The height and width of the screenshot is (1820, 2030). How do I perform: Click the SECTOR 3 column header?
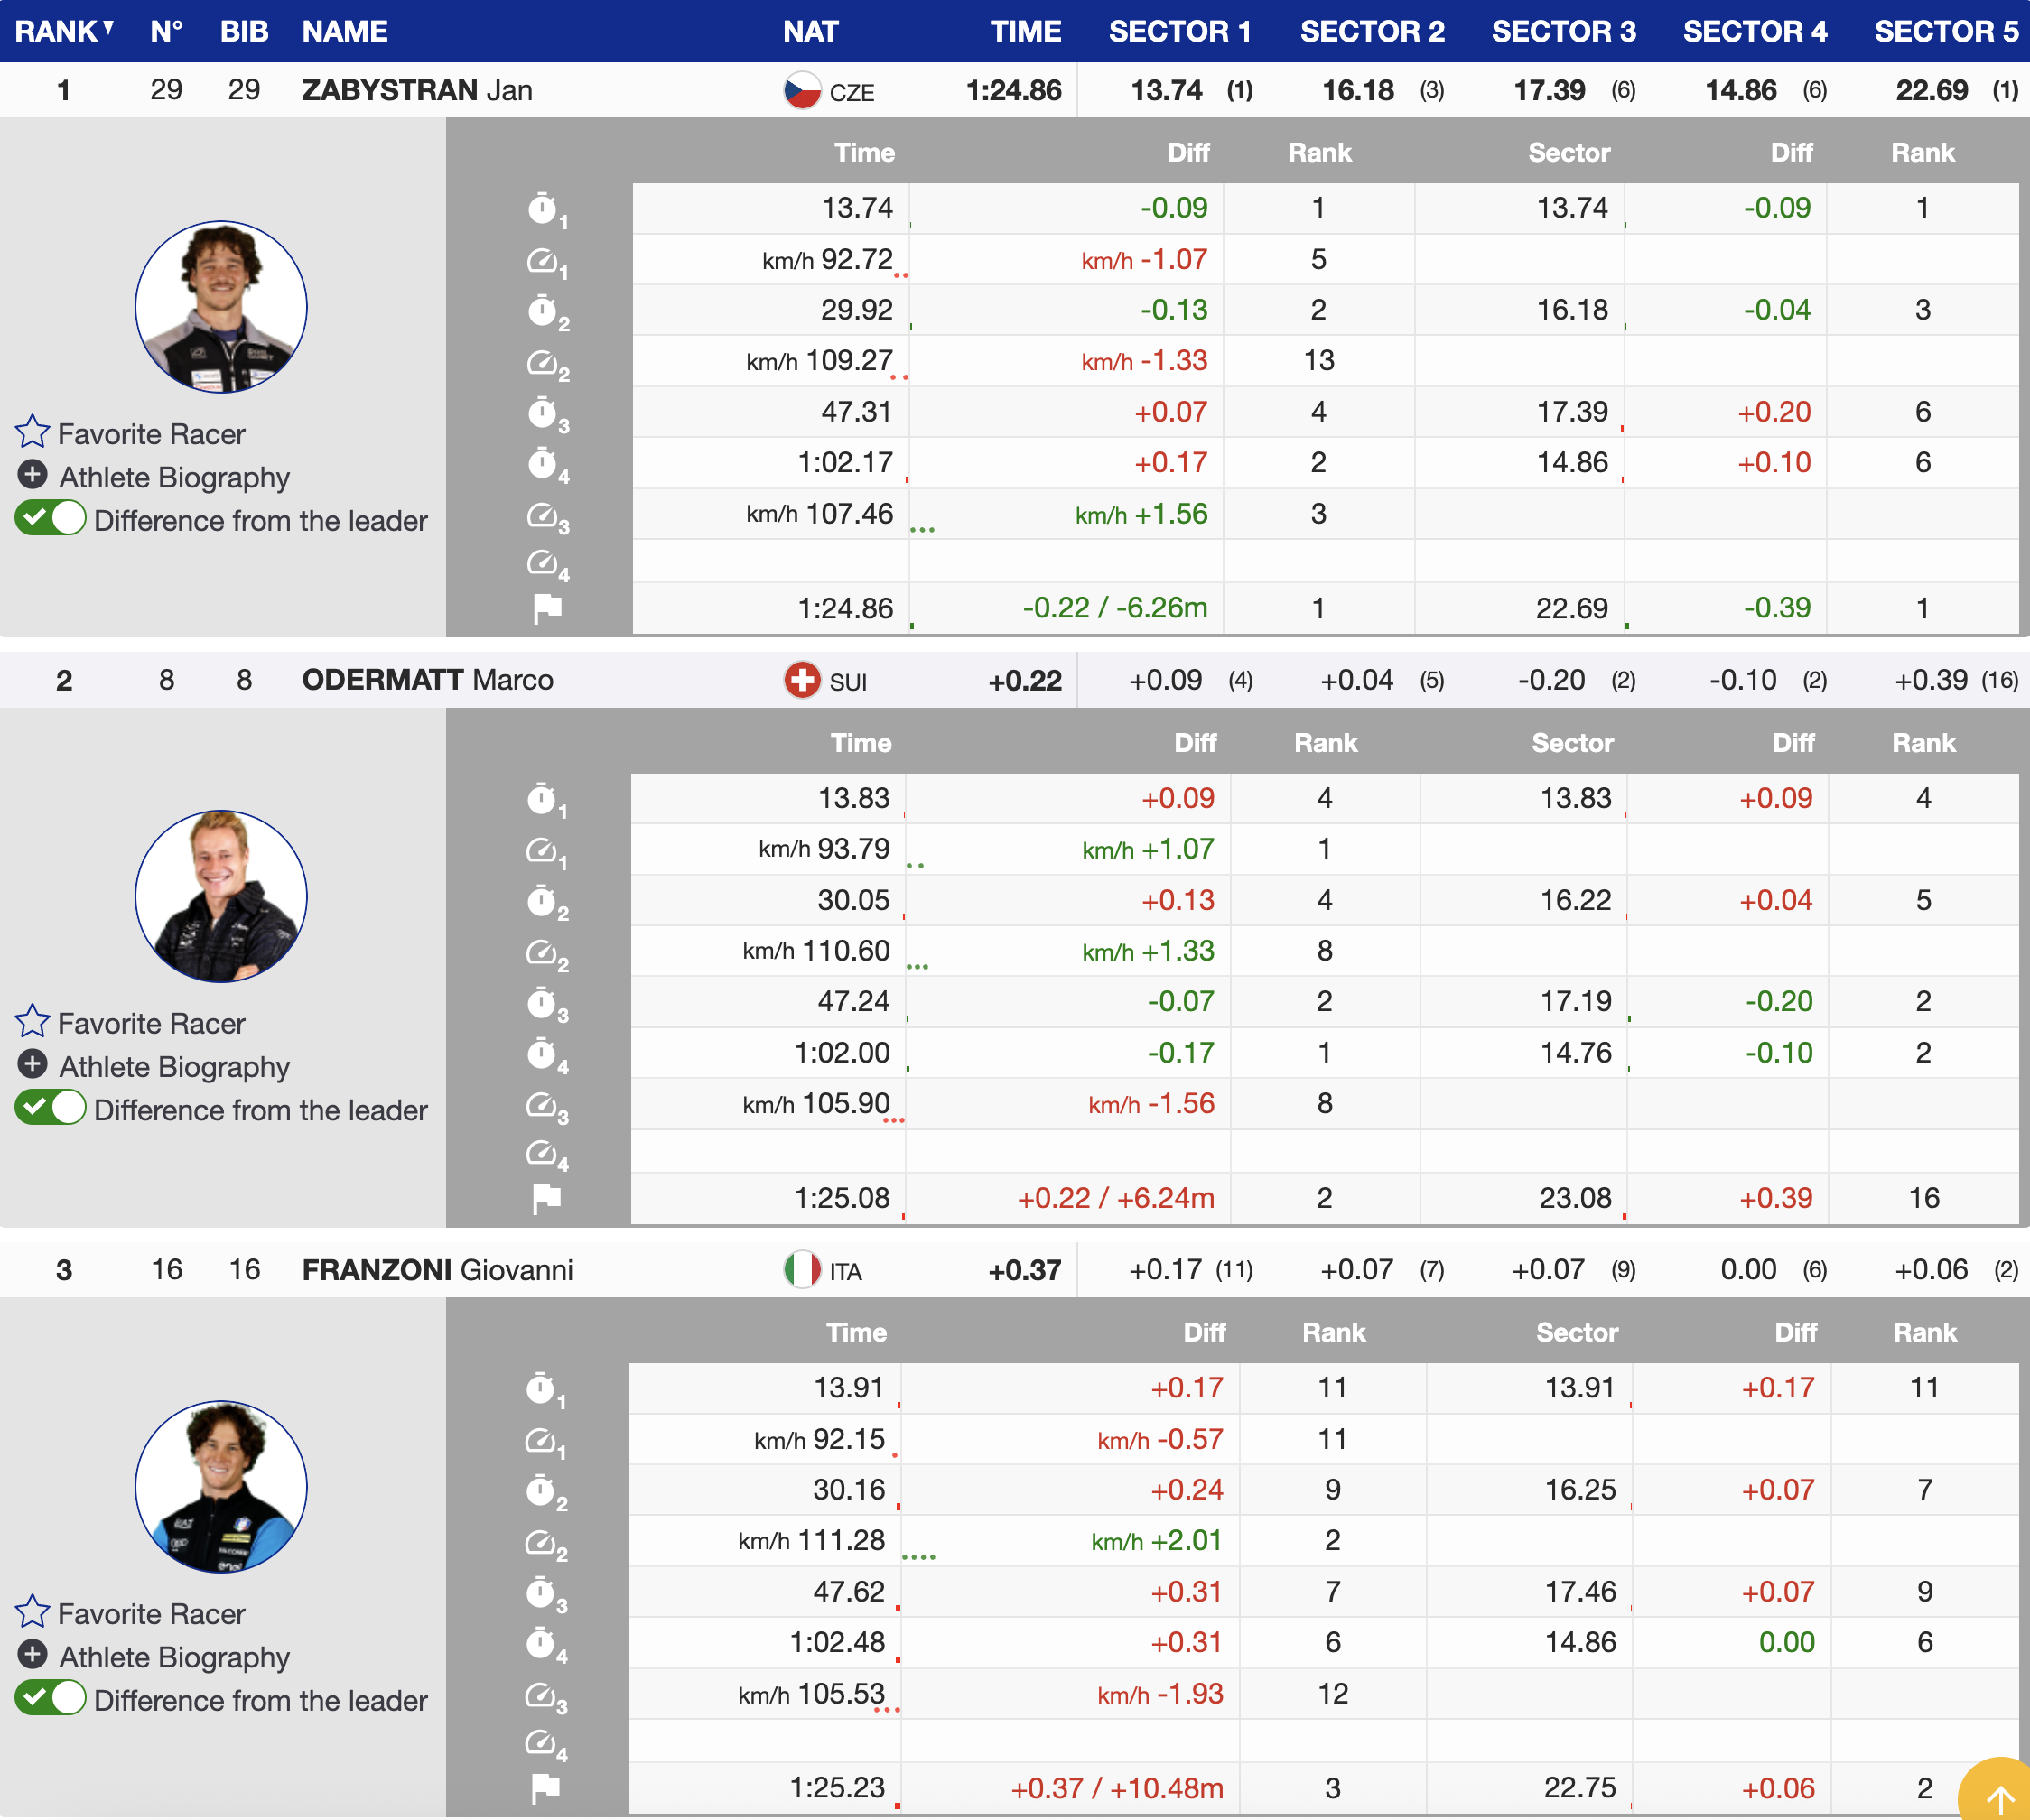(1563, 31)
